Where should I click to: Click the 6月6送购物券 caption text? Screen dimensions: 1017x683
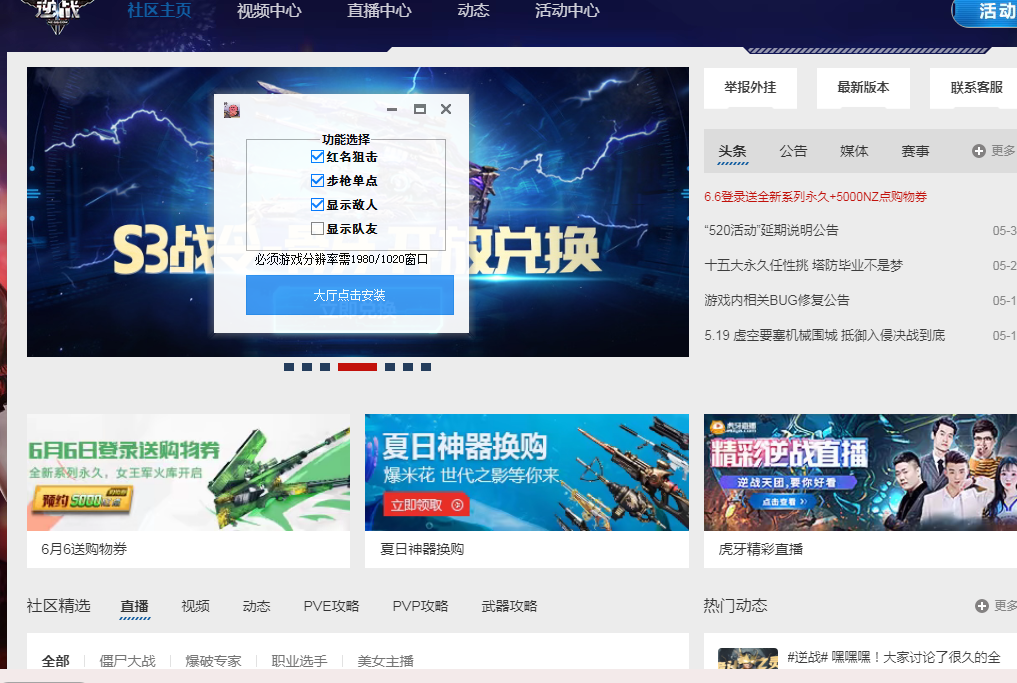84,549
